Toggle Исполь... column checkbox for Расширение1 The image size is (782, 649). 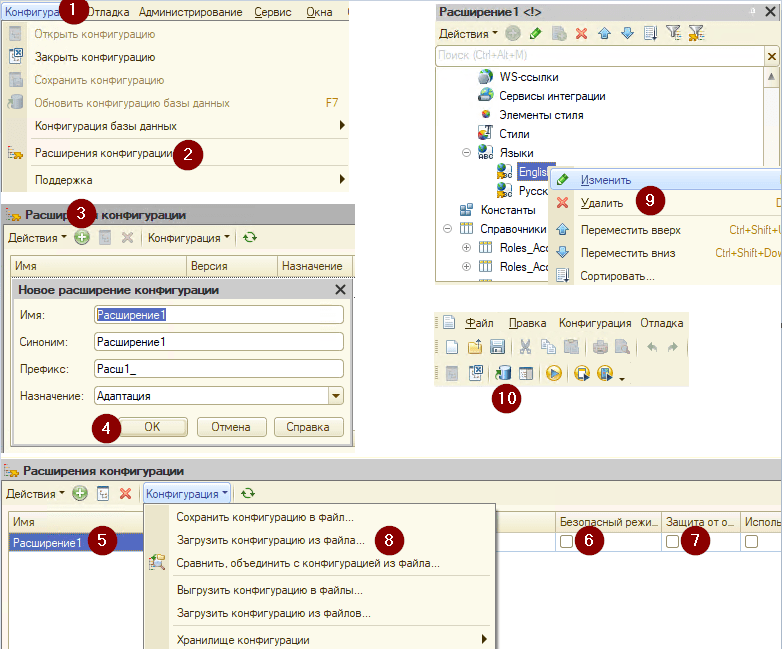pyautogui.click(x=751, y=541)
